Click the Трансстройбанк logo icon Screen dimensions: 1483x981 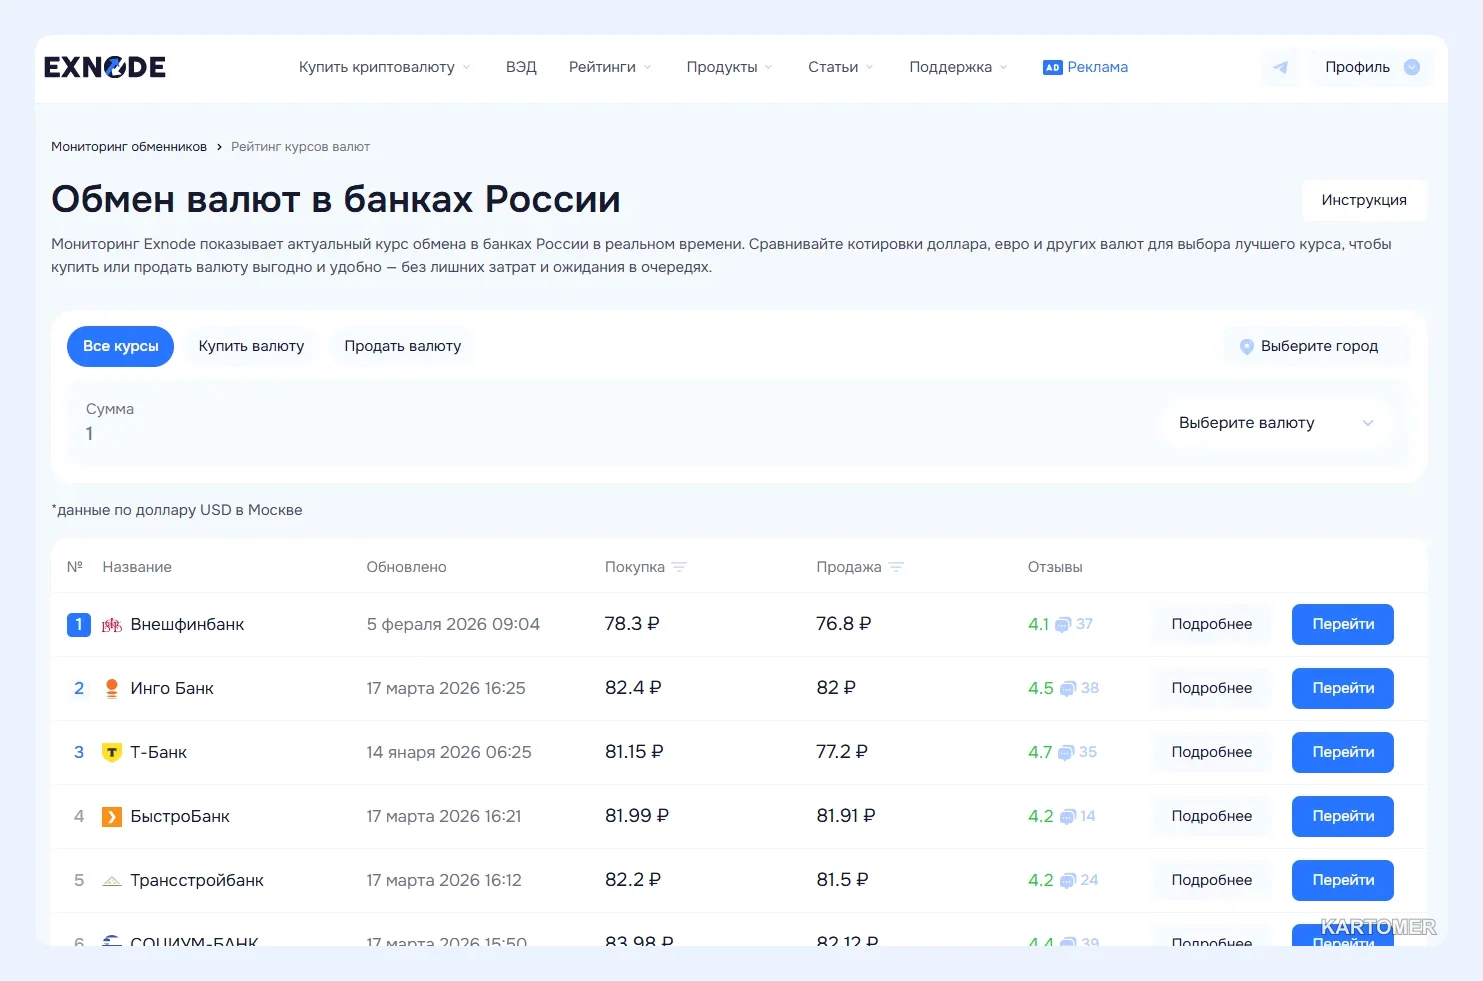[x=112, y=881]
